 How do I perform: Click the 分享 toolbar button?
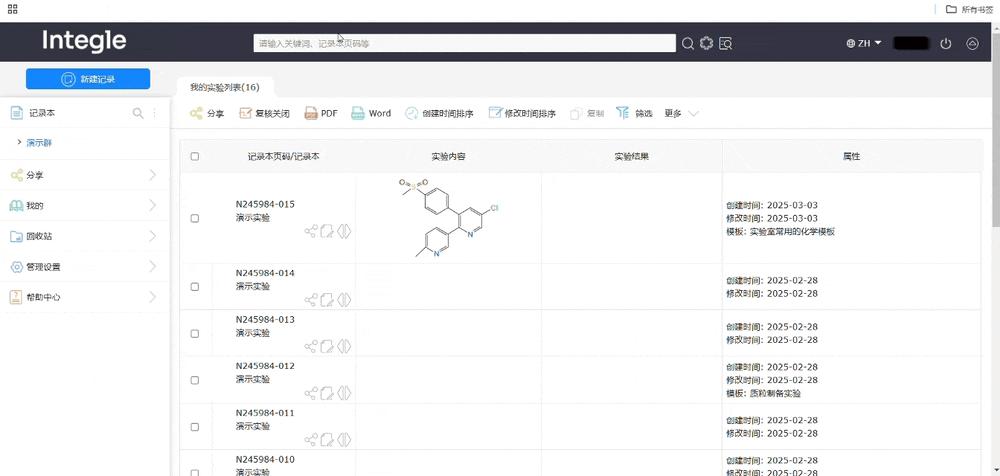coord(207,114)
